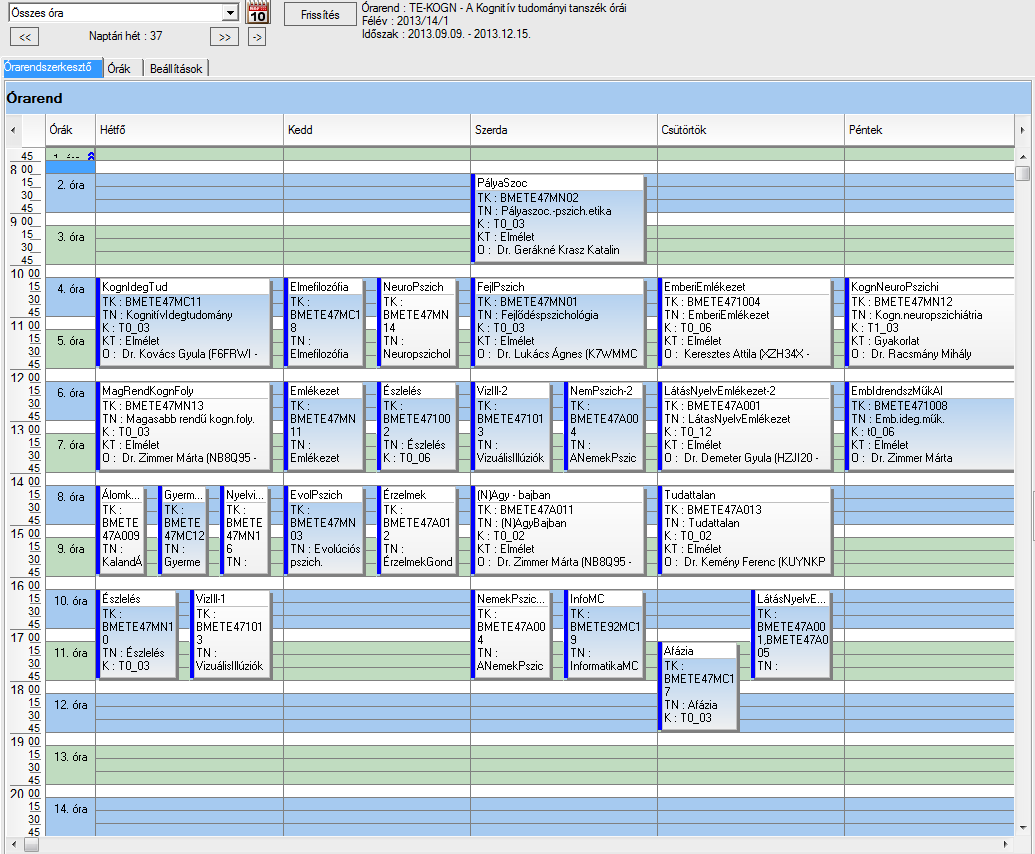Select the LátásNyelvEmlékezet-2 class block
This screenshot has height=854, width=1035.
(745, 426)
